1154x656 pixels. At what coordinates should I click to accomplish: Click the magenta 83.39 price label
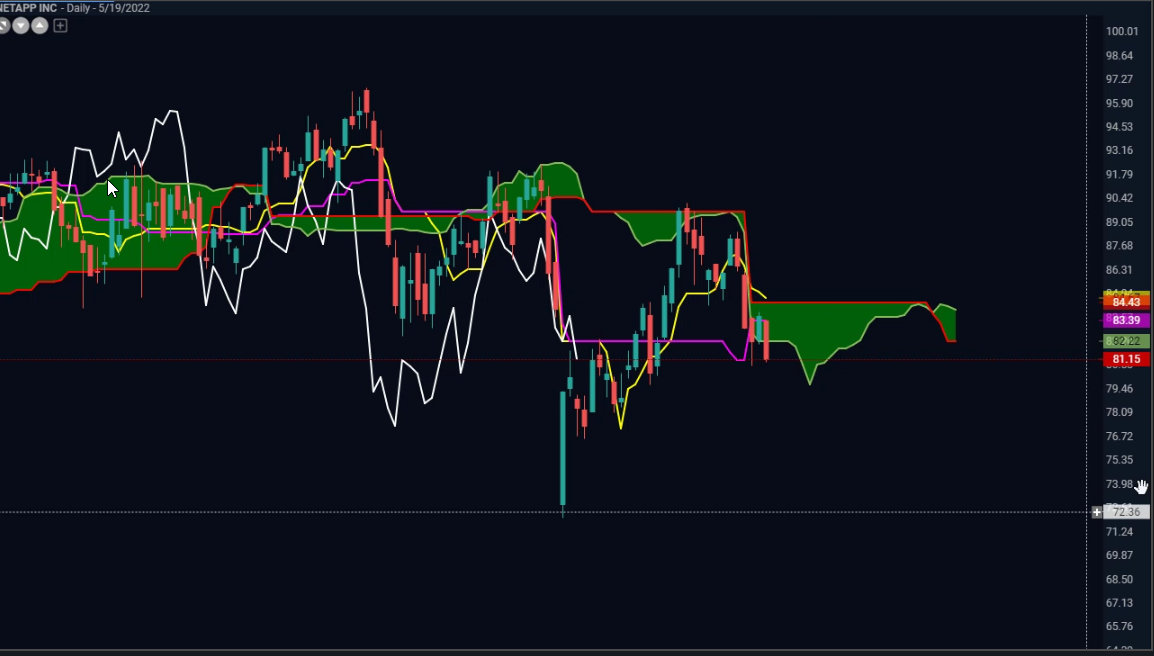pos(1126,320)
